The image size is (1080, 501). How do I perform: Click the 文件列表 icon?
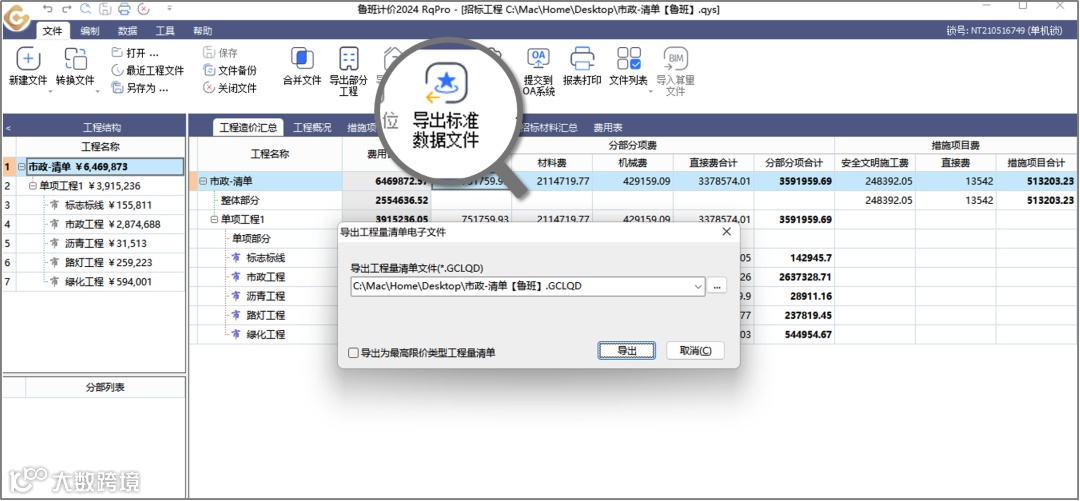(x=629, y=59)
